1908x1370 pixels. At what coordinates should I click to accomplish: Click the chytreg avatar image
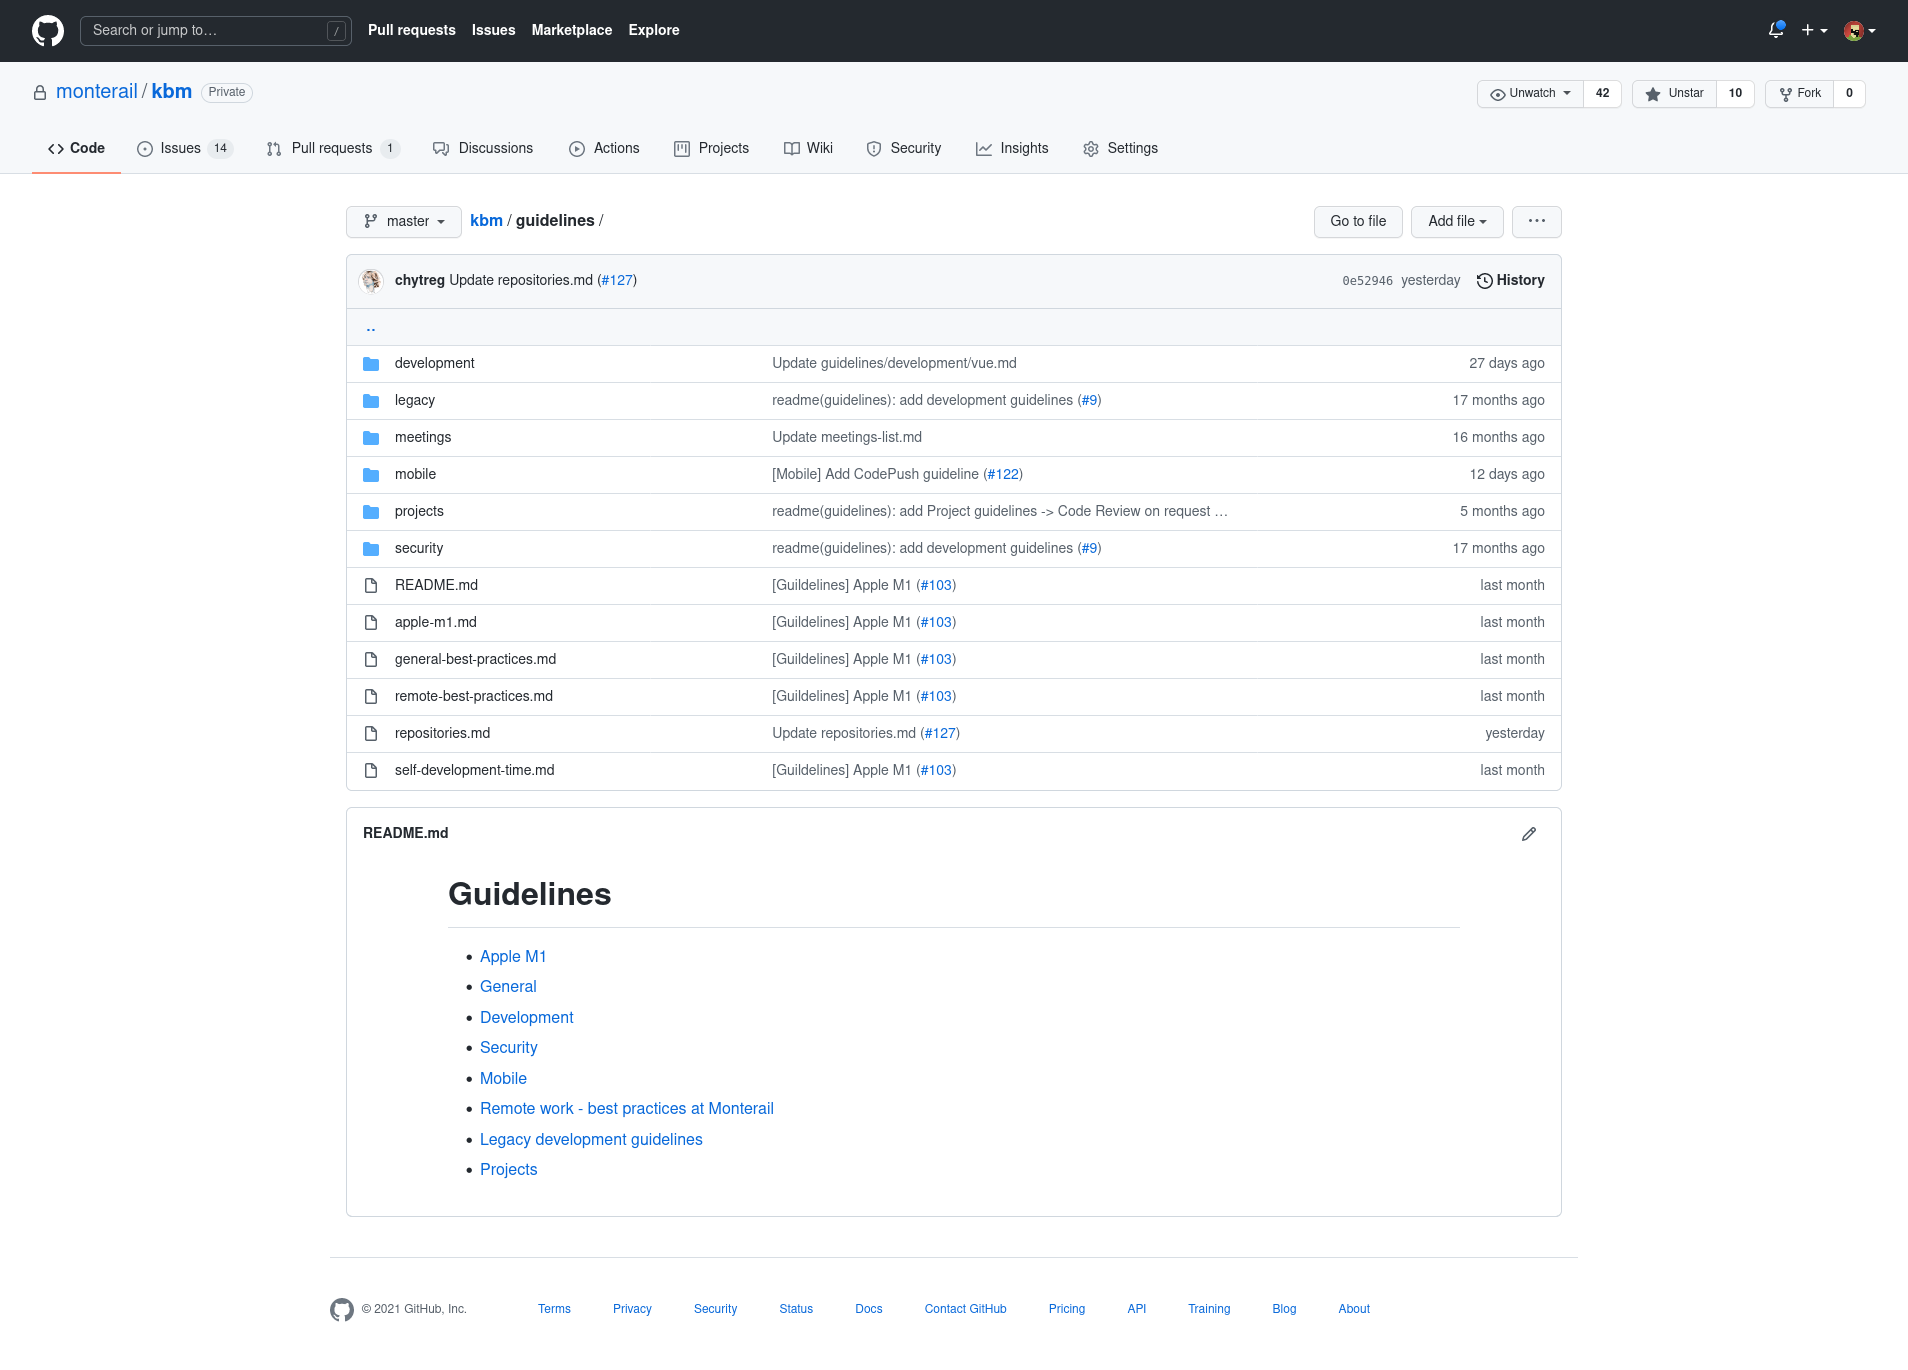[372, 281]
